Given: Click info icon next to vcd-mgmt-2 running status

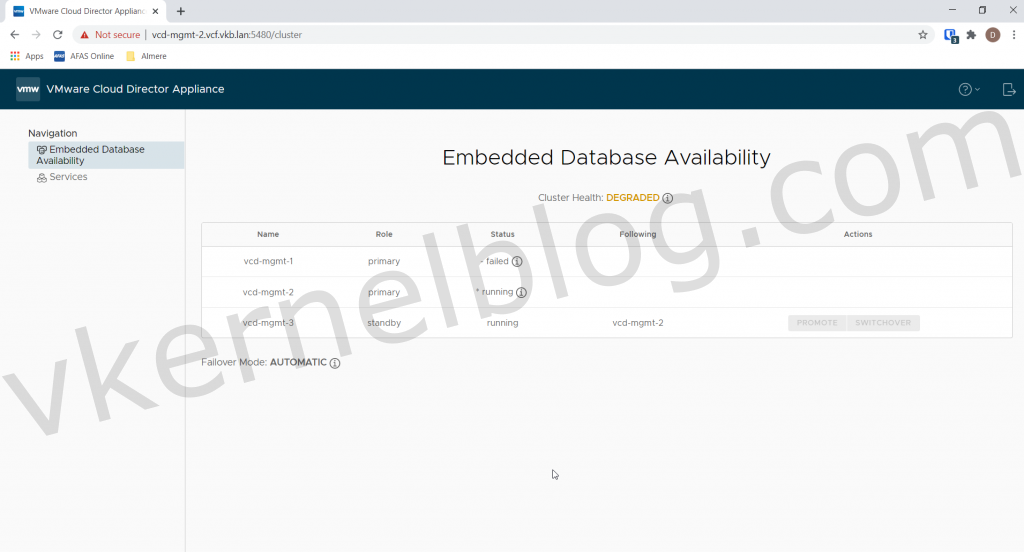Looking at the screenshot, I should [x=521, y=293].
